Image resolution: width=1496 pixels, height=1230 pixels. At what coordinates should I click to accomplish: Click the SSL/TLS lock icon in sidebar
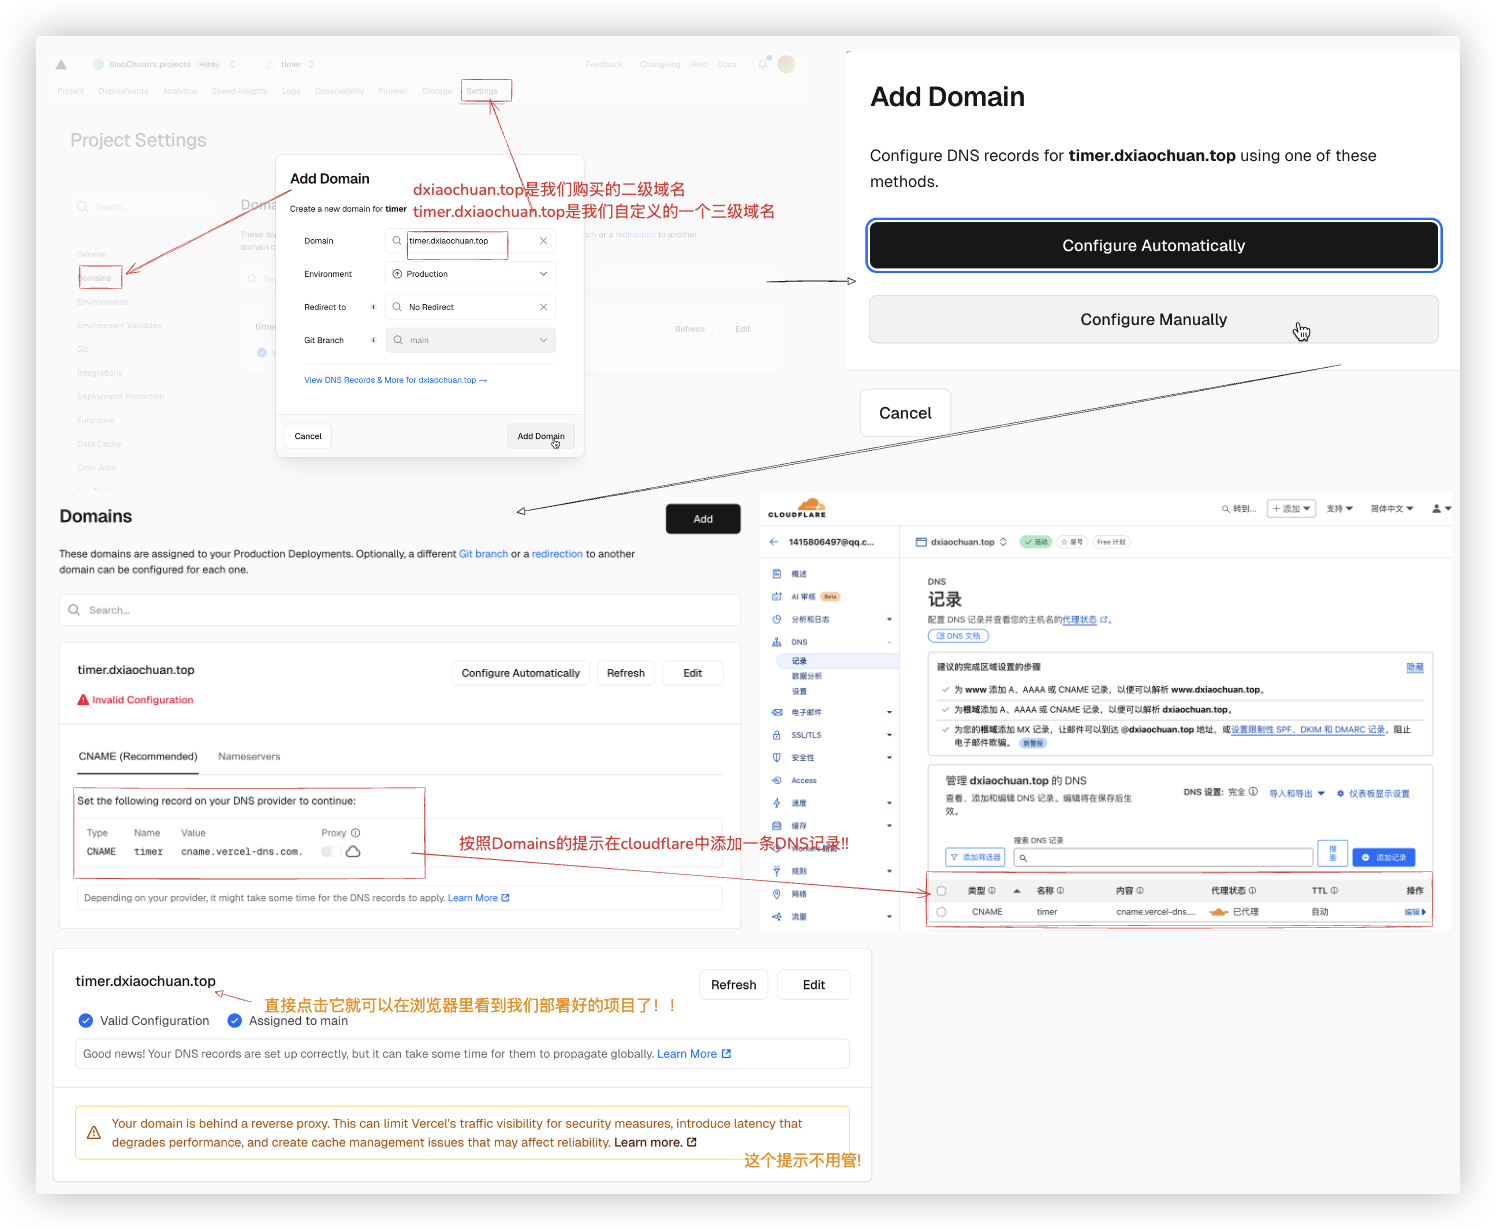click(x=777, y=735)
